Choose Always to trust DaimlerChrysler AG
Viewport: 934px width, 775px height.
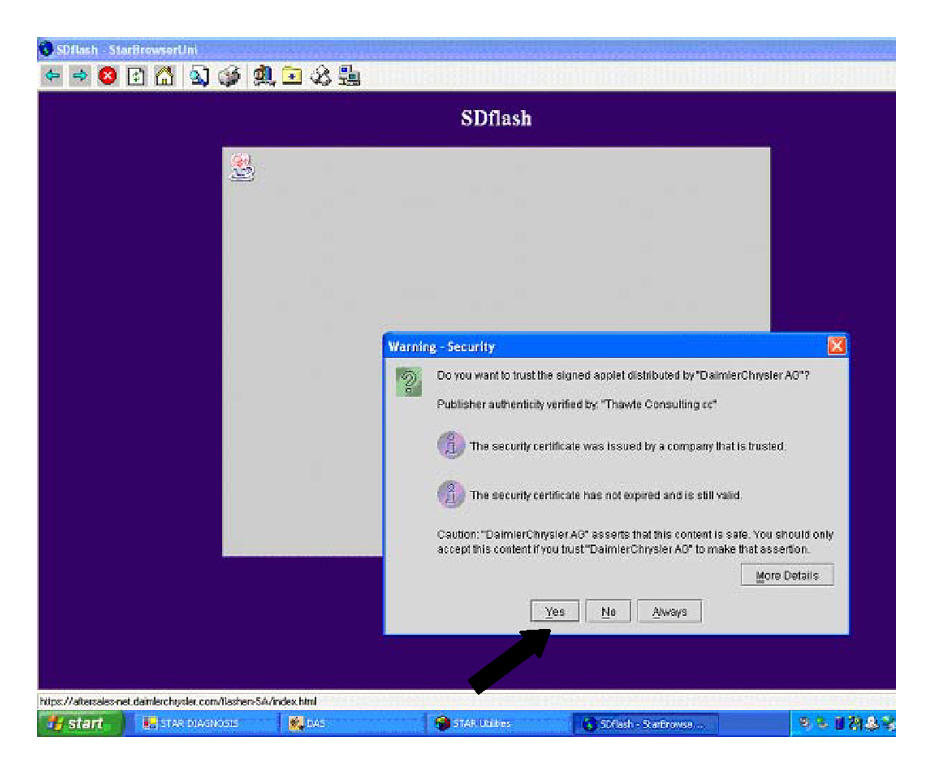(669, 612)
